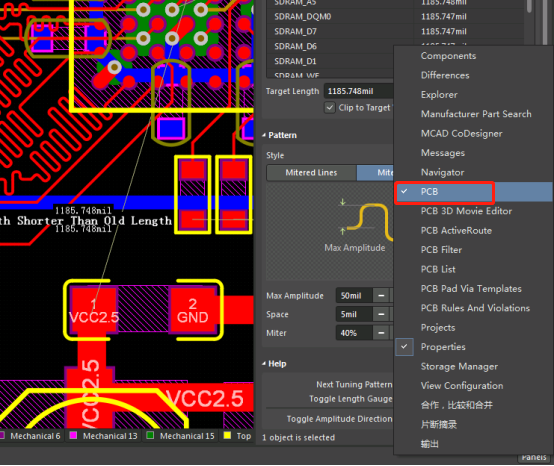This screenshot has height=466, width=554.
Task: Click the Miter percentage field
Action: point(354,333)
